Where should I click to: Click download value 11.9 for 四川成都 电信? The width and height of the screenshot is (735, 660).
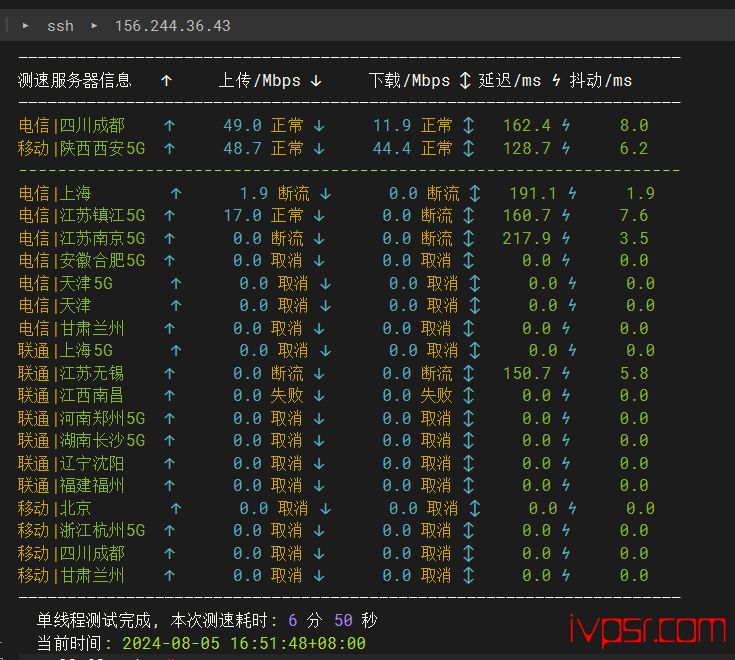point(392,125)
